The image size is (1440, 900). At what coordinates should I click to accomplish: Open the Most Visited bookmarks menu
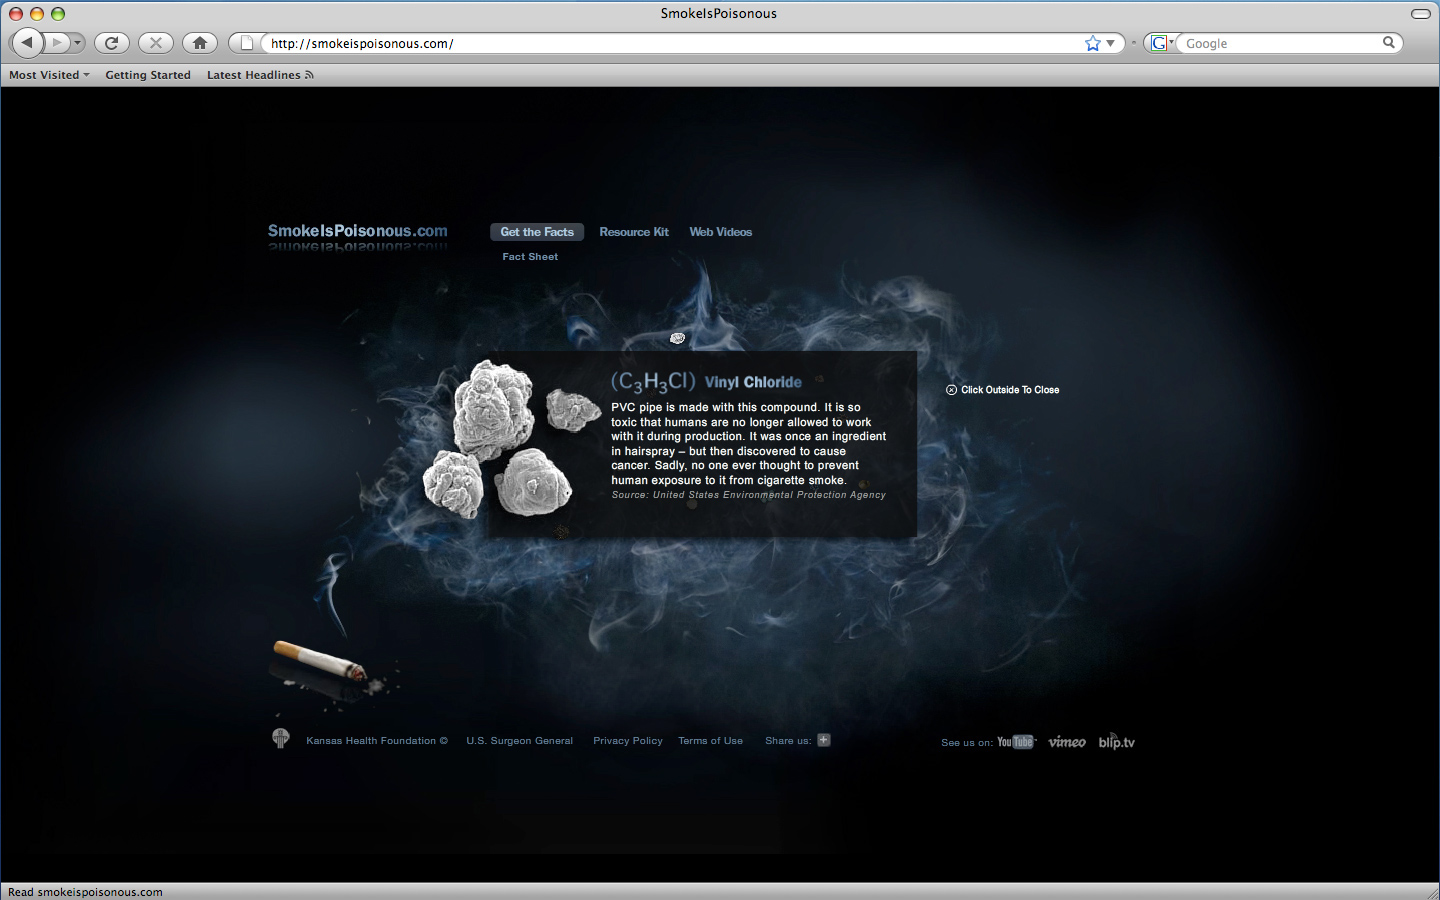coord(49,75)
